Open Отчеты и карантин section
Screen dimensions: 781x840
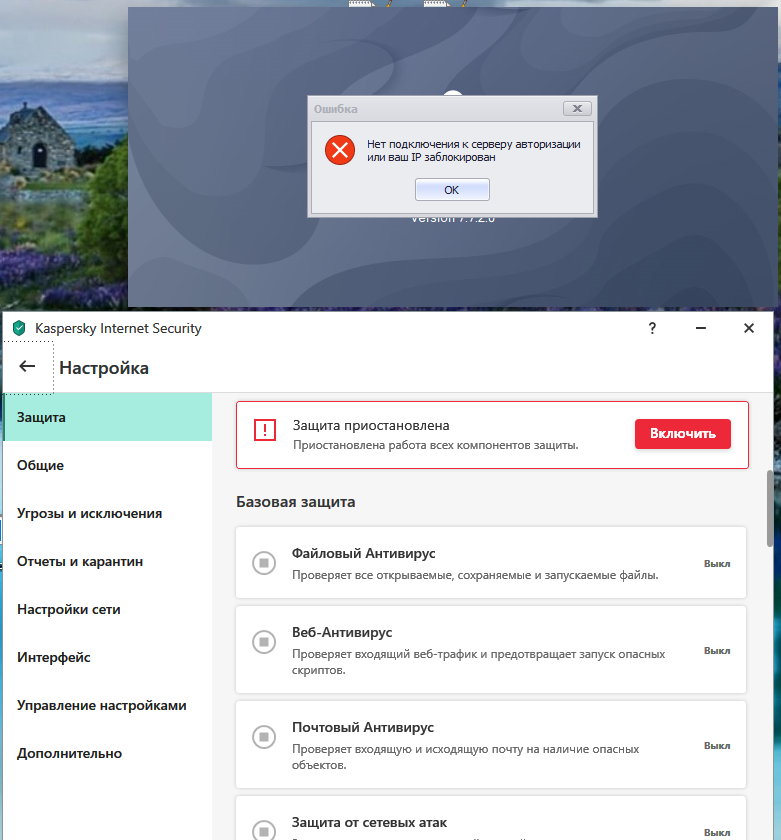[x=80, y=561]
